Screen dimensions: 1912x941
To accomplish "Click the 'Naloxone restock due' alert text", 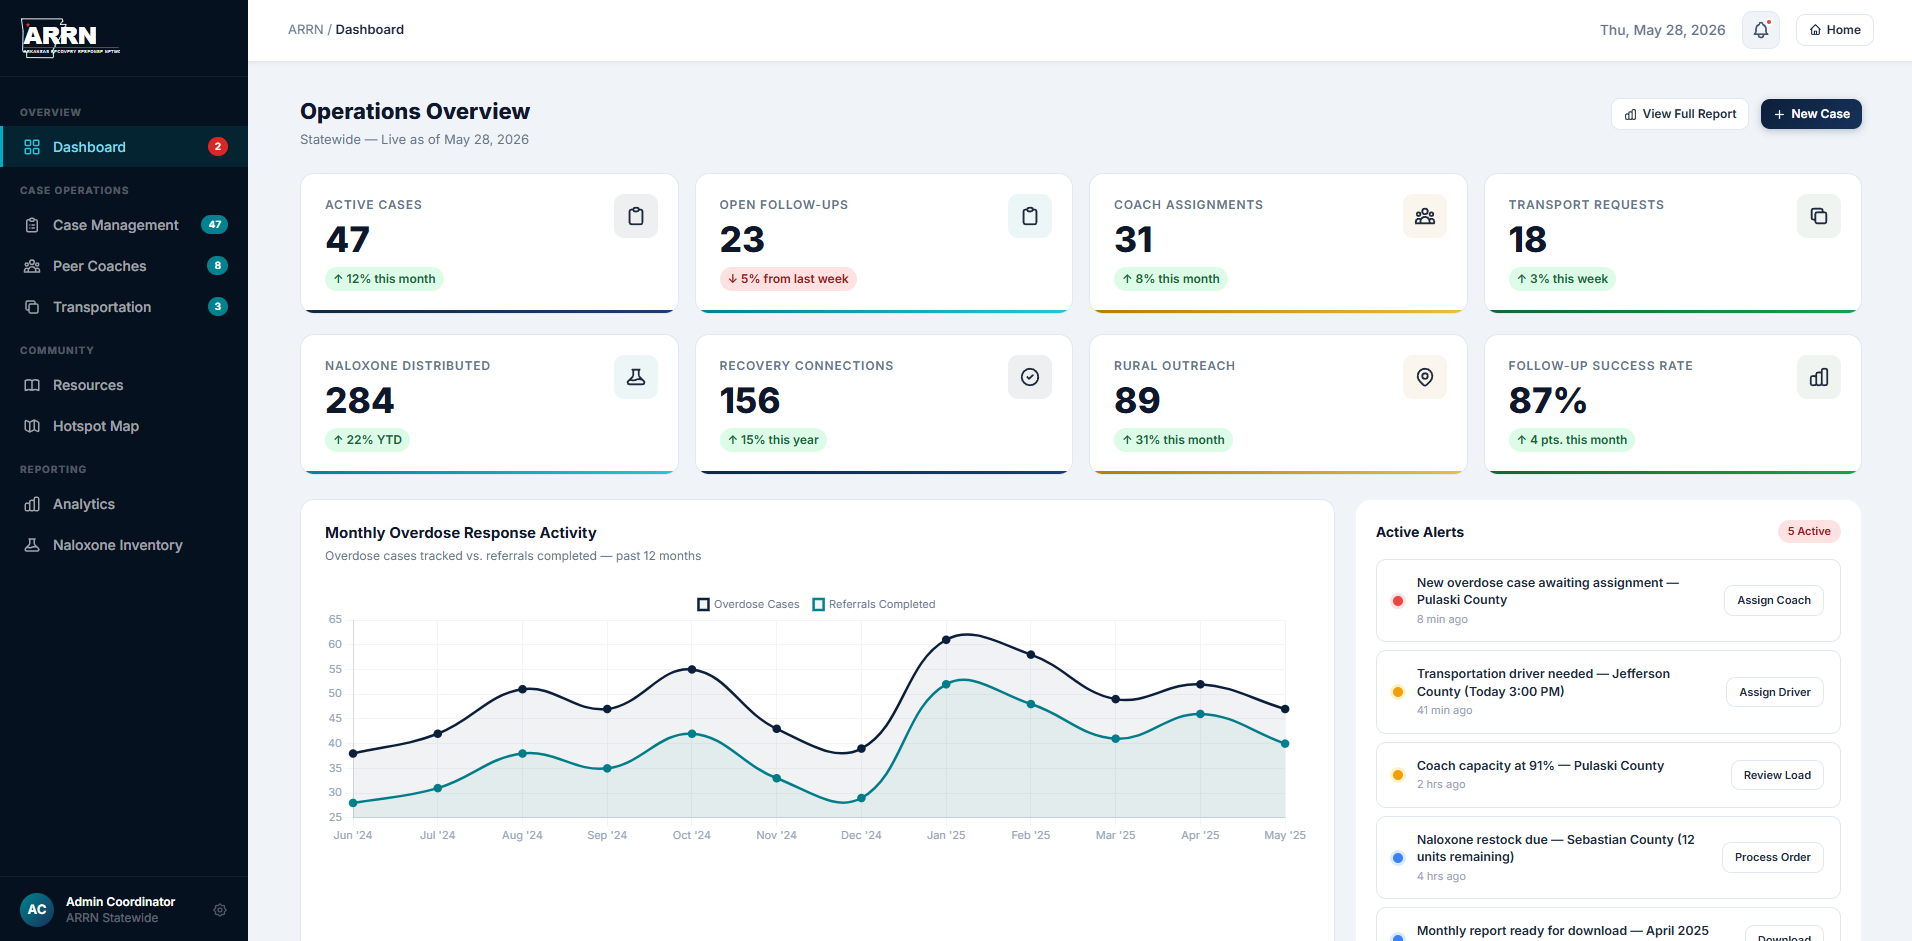I will (1556, 848).
